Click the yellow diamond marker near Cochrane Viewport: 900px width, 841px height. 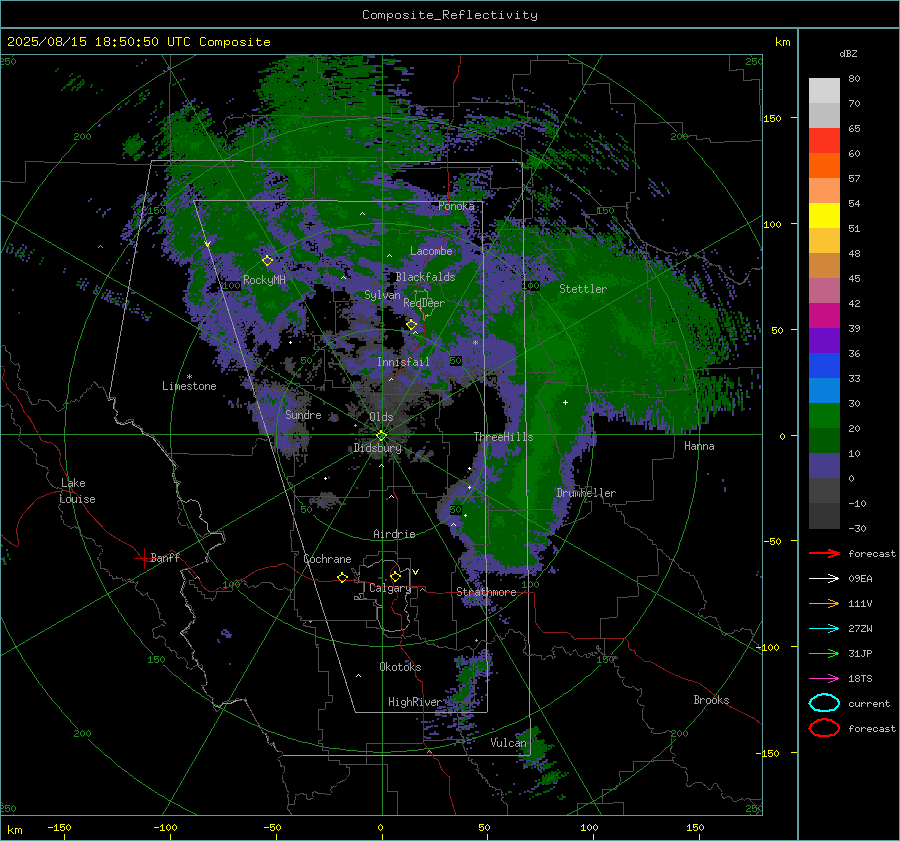342,577
